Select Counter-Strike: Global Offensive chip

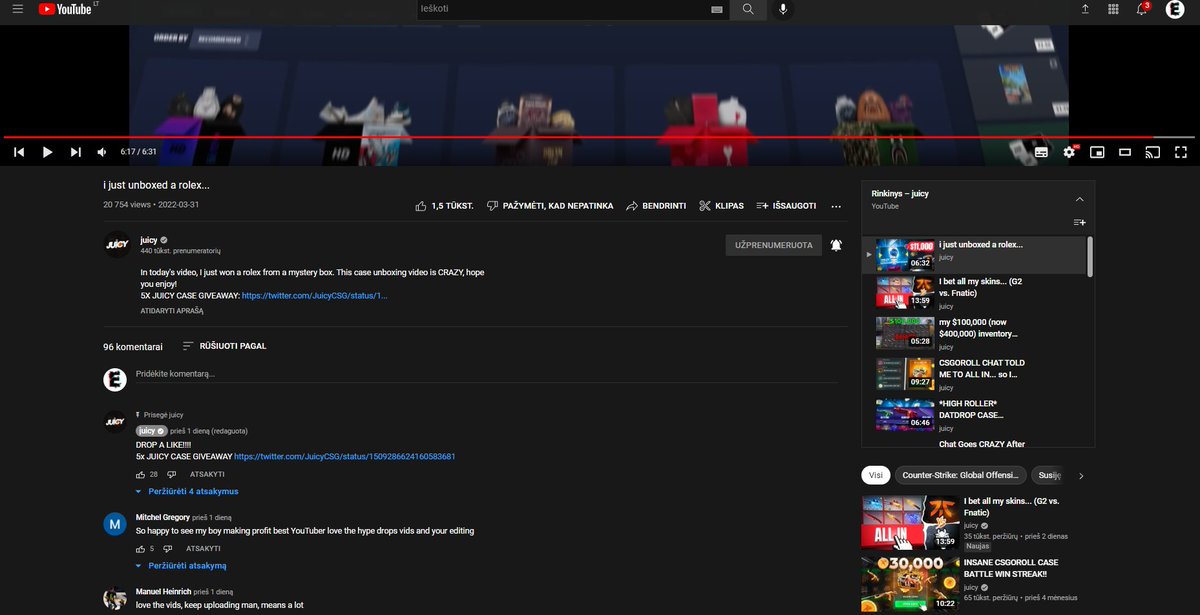959,476
